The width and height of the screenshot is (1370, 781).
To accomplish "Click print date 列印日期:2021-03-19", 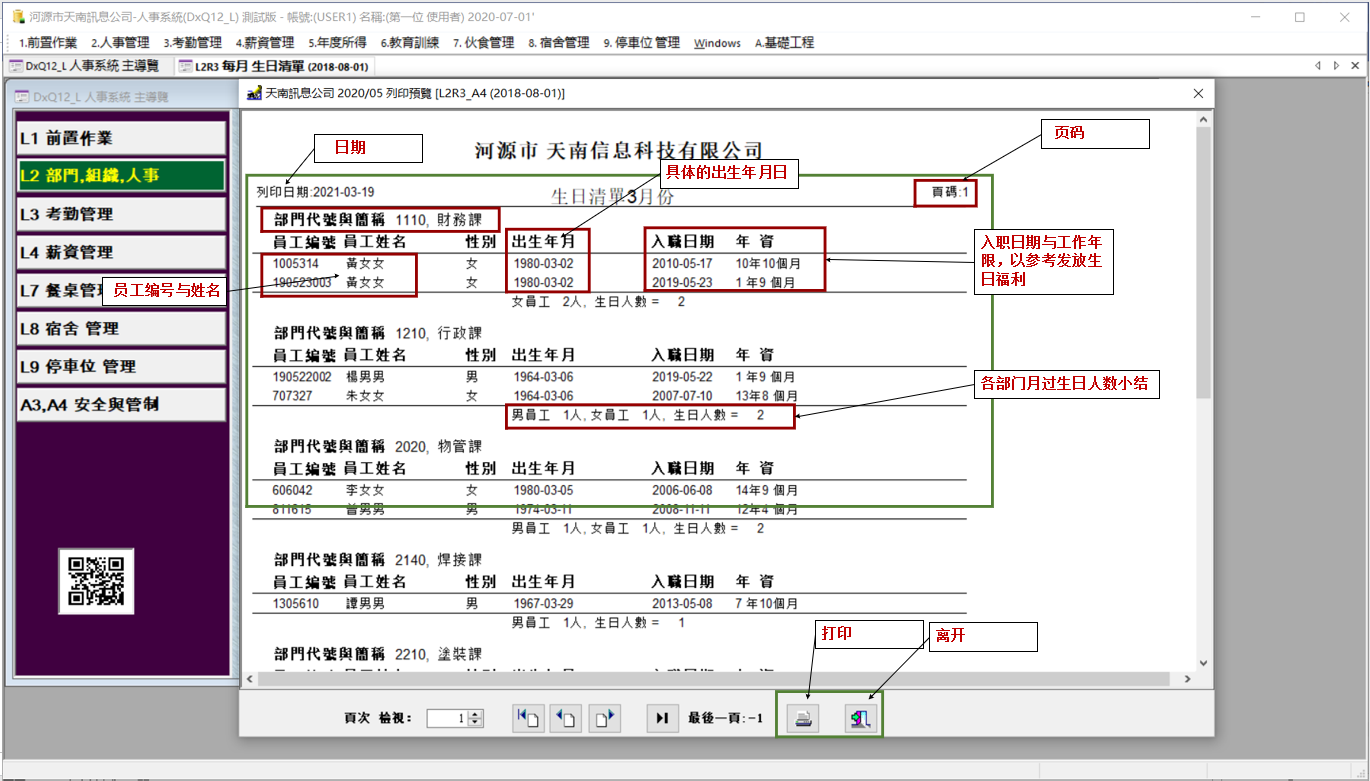I will pos(316,192).
